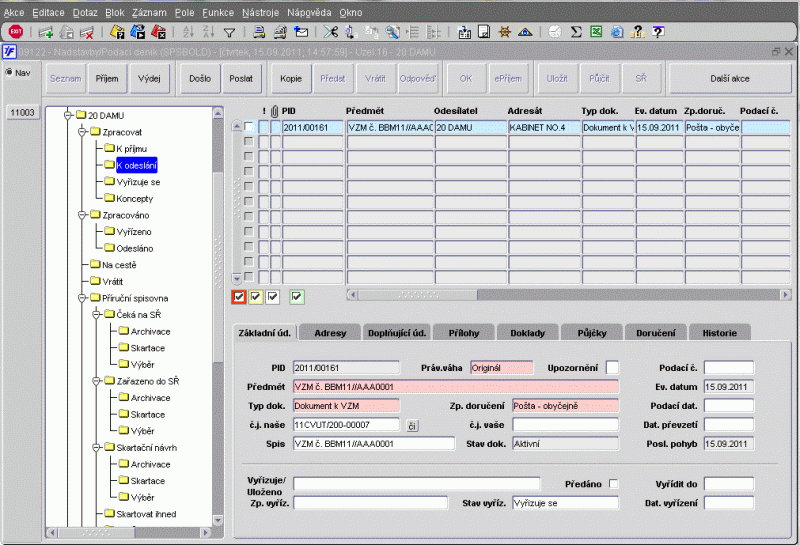Click into the Vyřídit do field
Image resolution: width=800 pixels, height=545 pixels.
click(x=728, y=484)
